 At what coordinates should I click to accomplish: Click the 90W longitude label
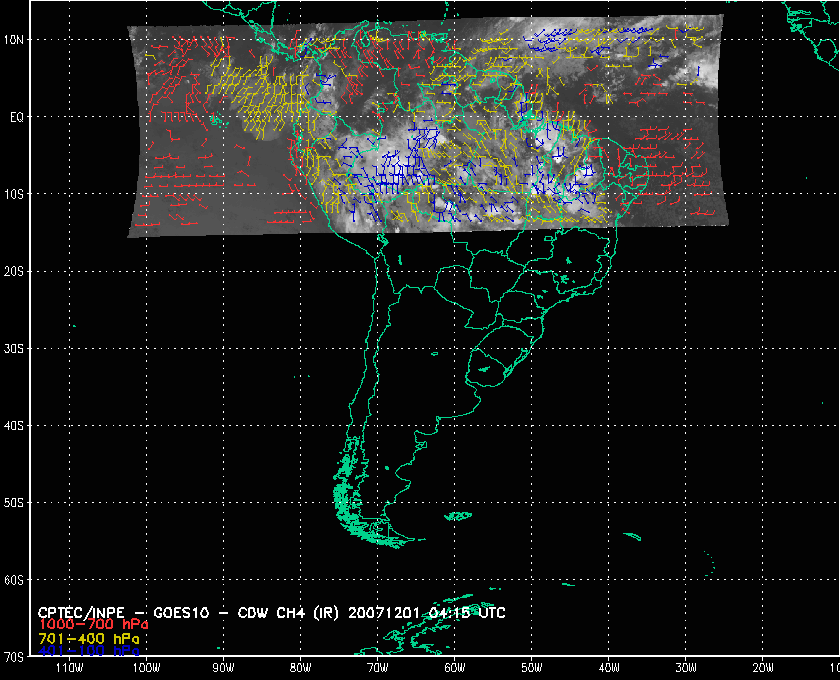(223, 668)
